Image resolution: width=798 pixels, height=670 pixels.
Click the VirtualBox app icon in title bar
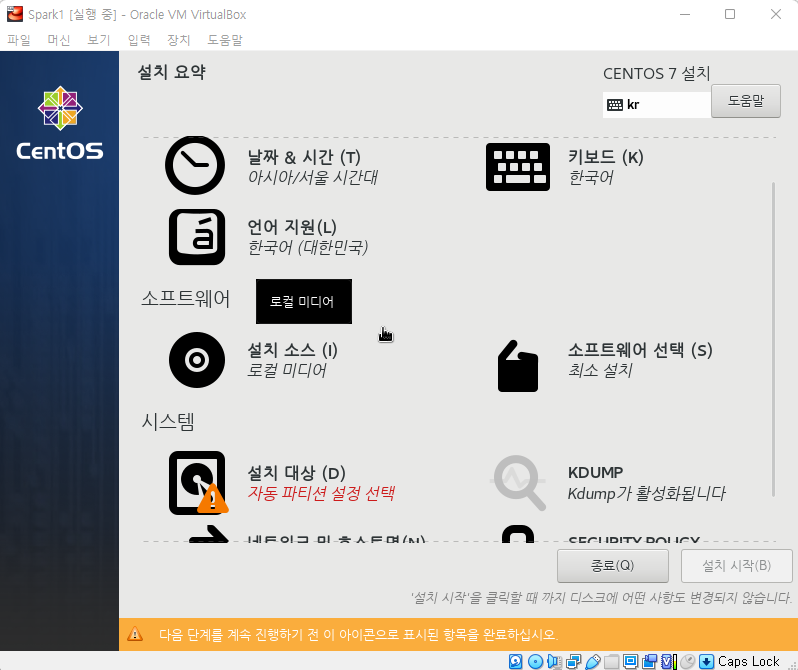[x=15, y=14]
